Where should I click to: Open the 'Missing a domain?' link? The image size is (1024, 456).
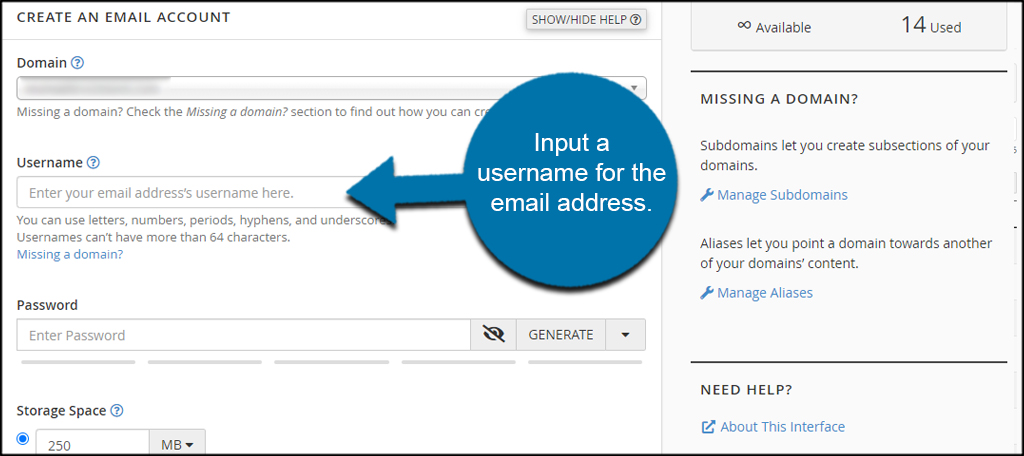click(x=70, y=255)
